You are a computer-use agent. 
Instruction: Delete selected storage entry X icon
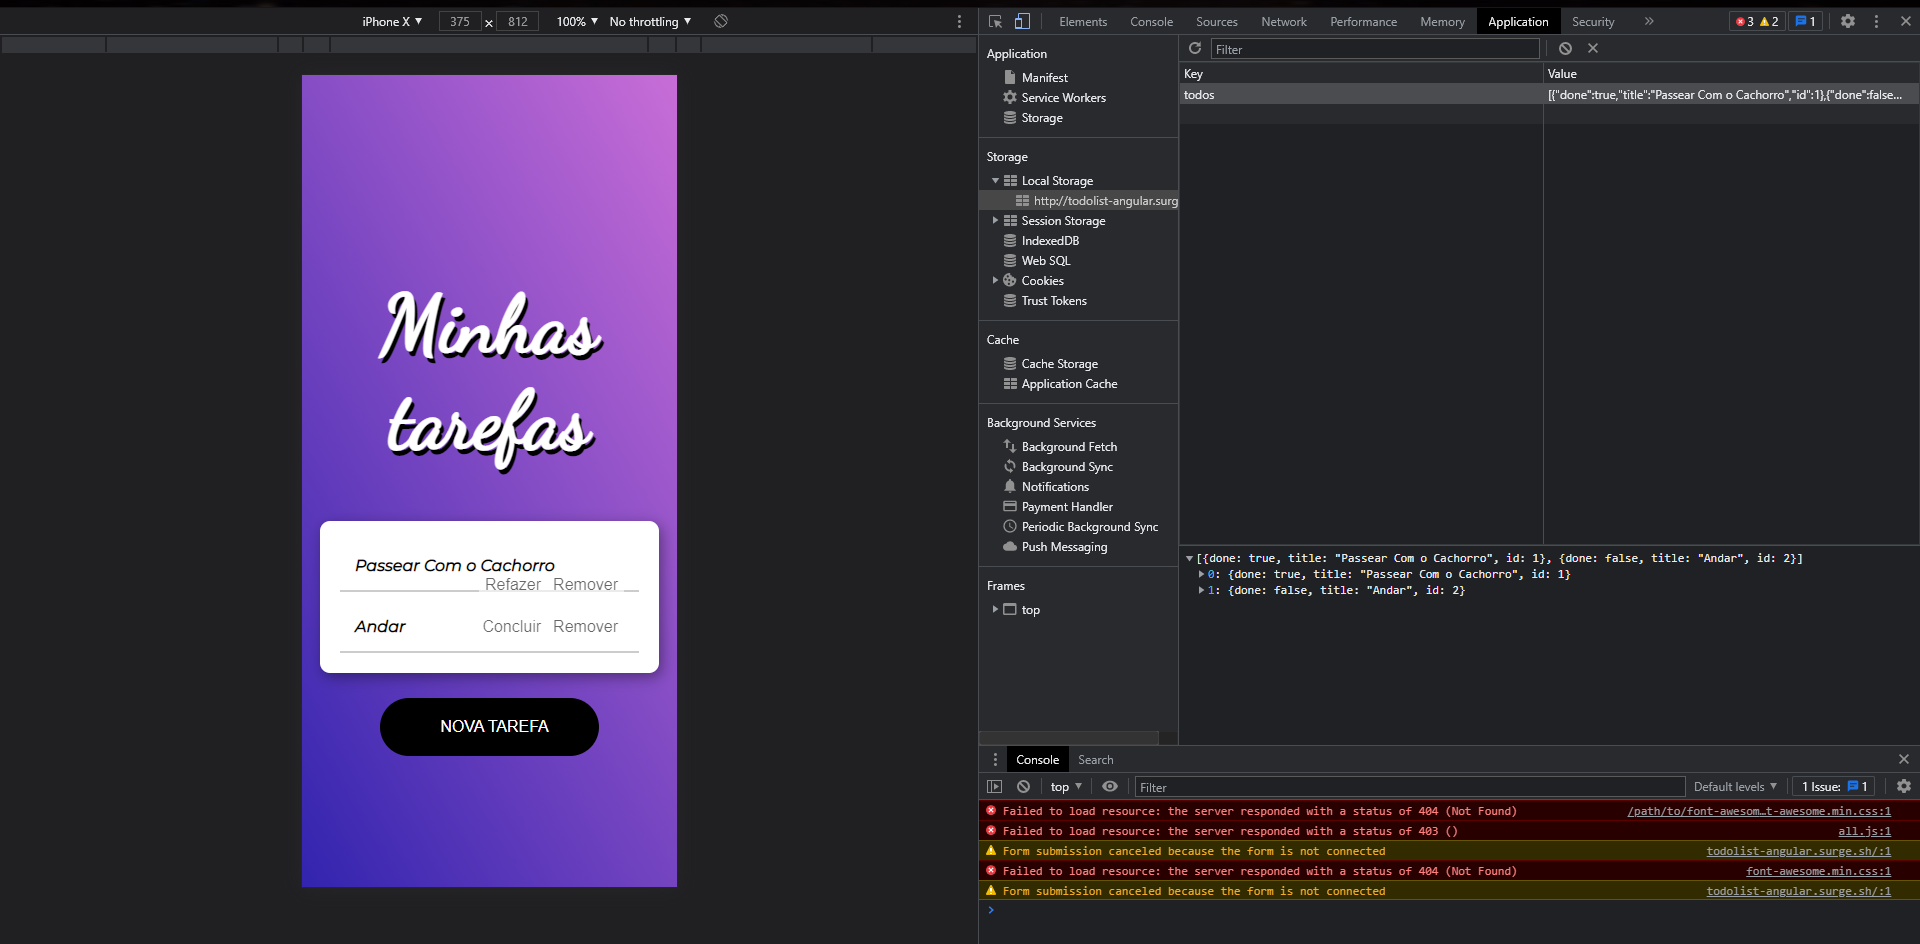point(1593,48)
